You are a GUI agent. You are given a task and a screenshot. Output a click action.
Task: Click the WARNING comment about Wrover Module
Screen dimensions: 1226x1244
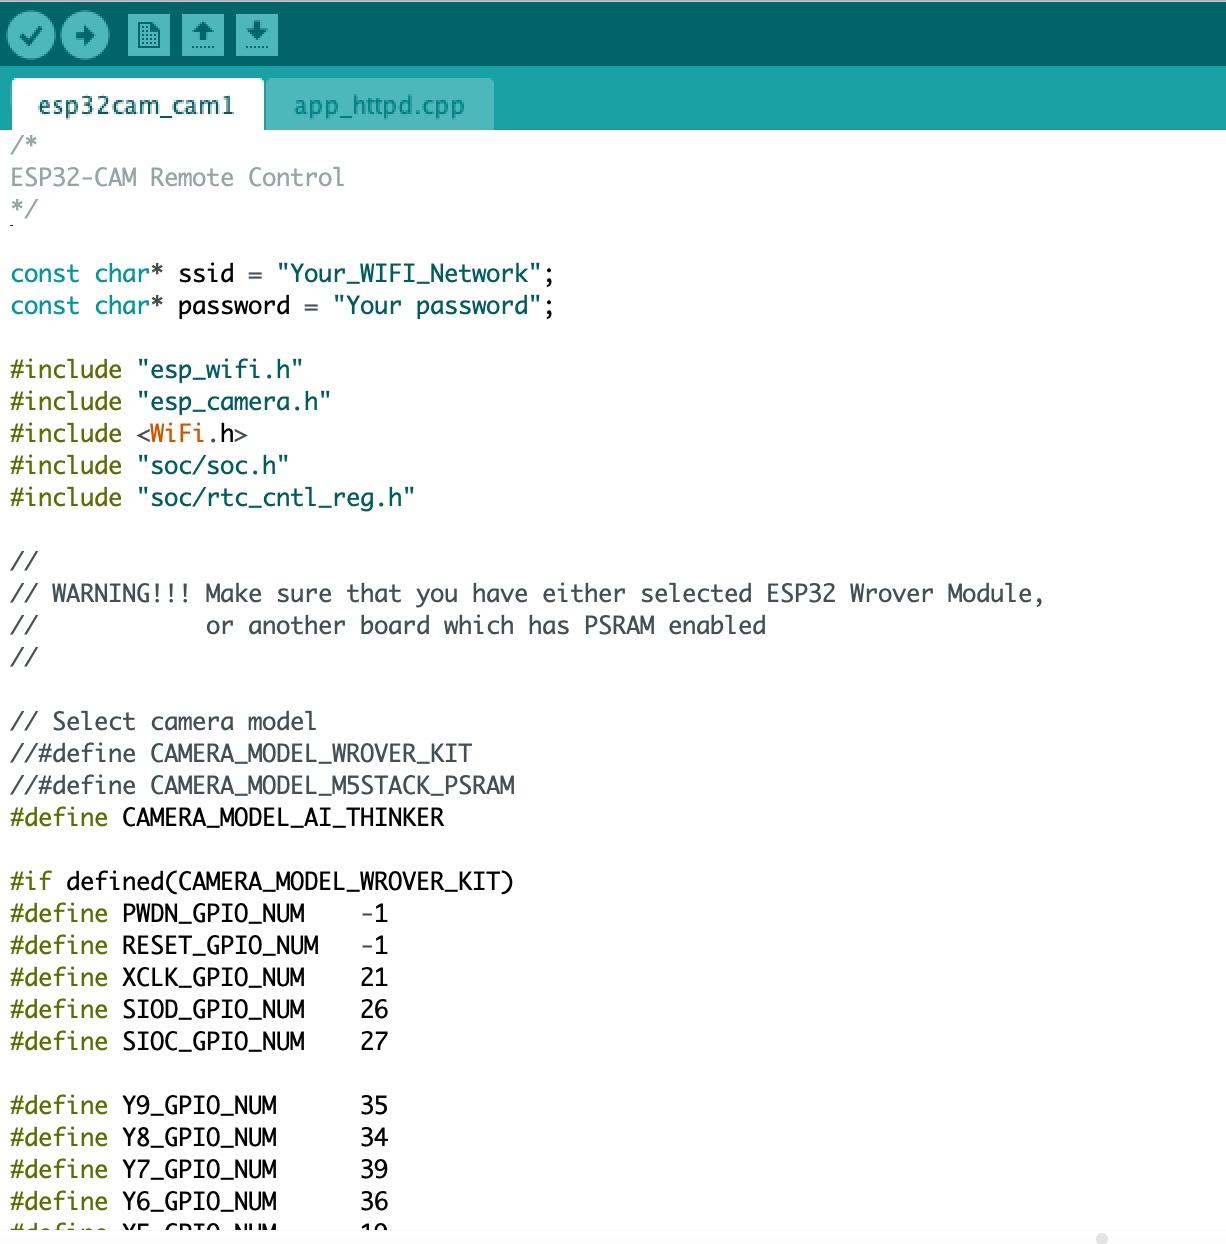pyautogui.click(x=527, y=593)
